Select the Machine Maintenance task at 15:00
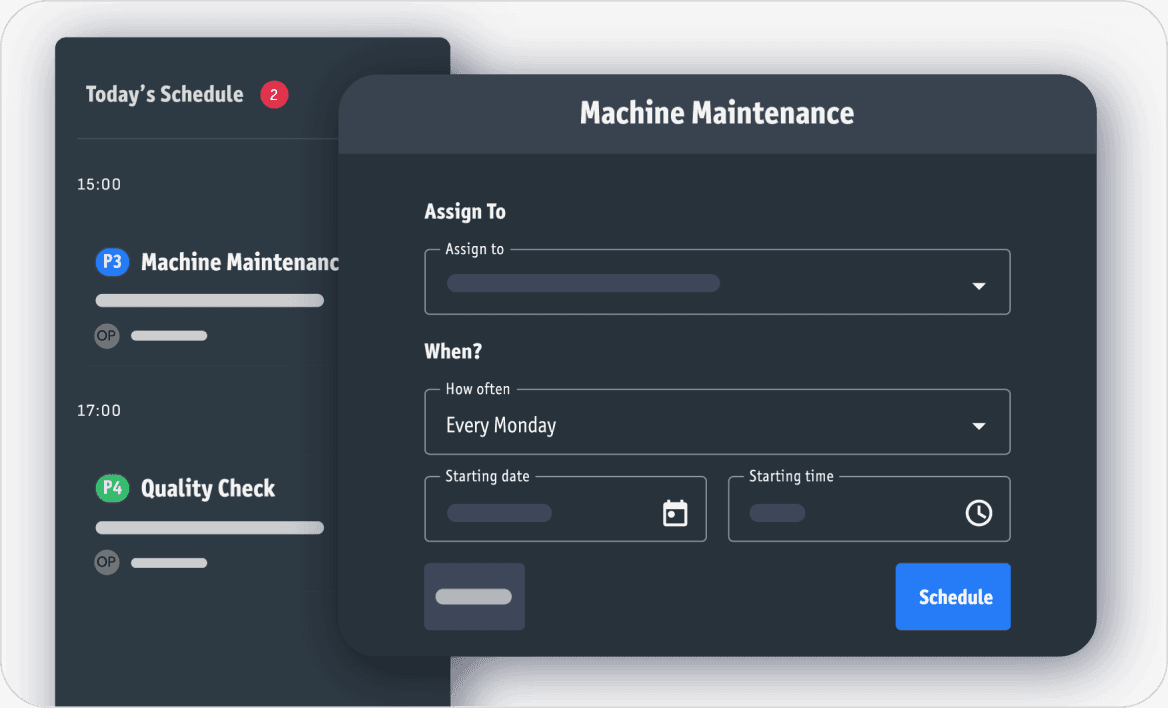The image size is (1168, 708). [x=240, y=262]
